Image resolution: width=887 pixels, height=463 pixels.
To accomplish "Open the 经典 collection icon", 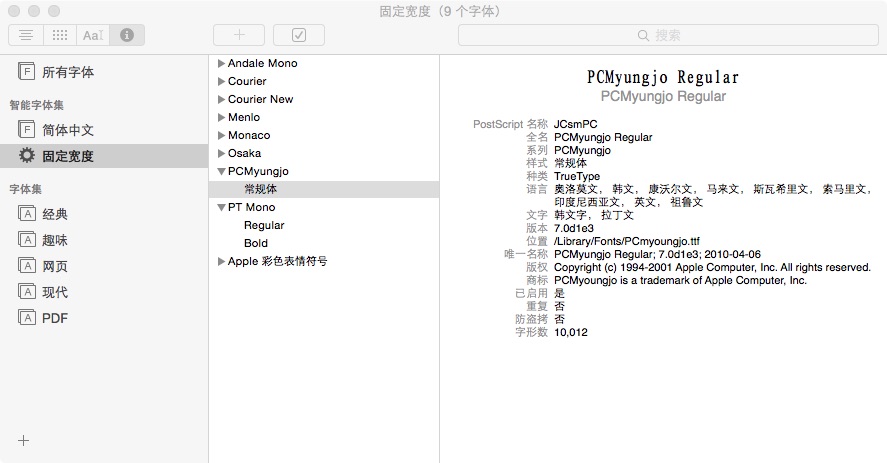I will click(x=27, y=213).
